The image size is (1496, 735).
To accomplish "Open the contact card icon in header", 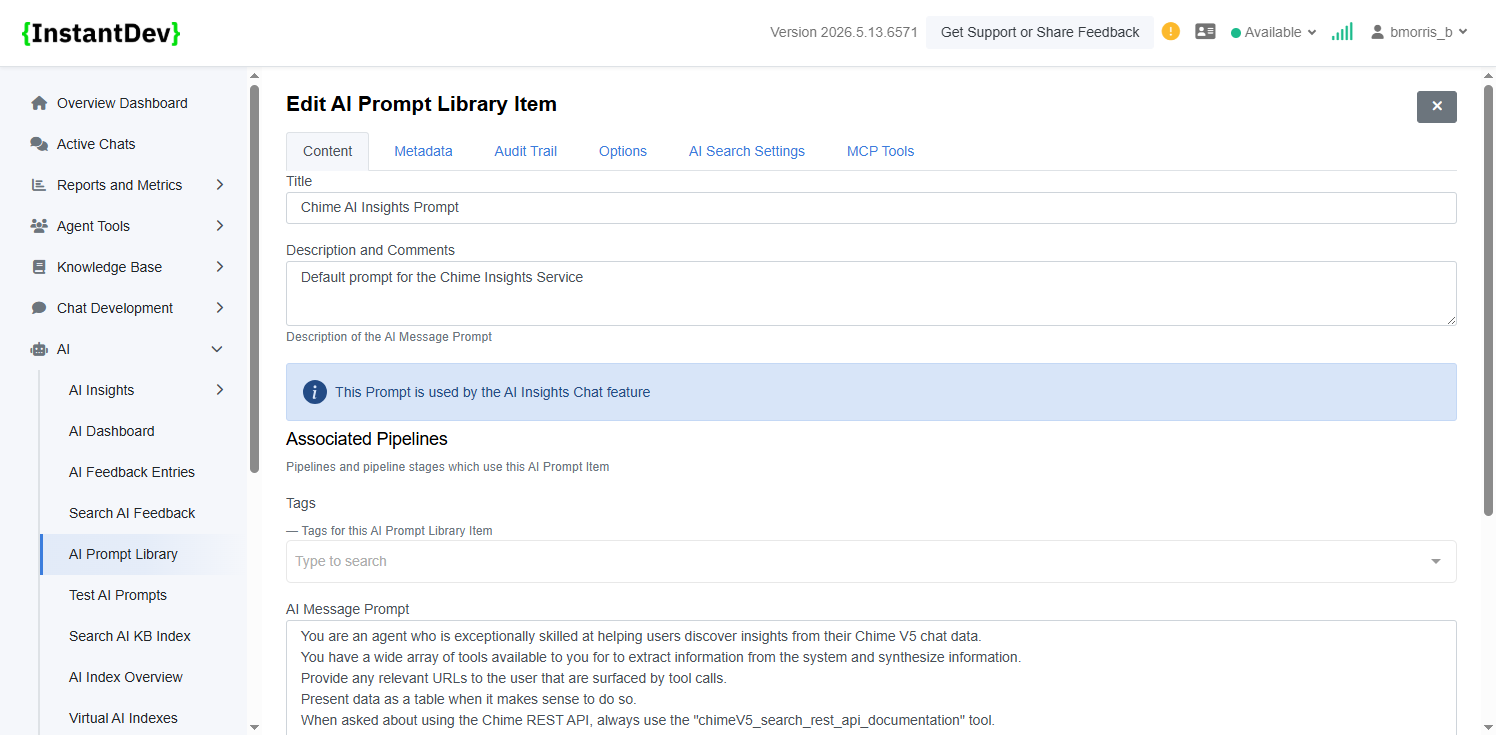I will 1205,32.
